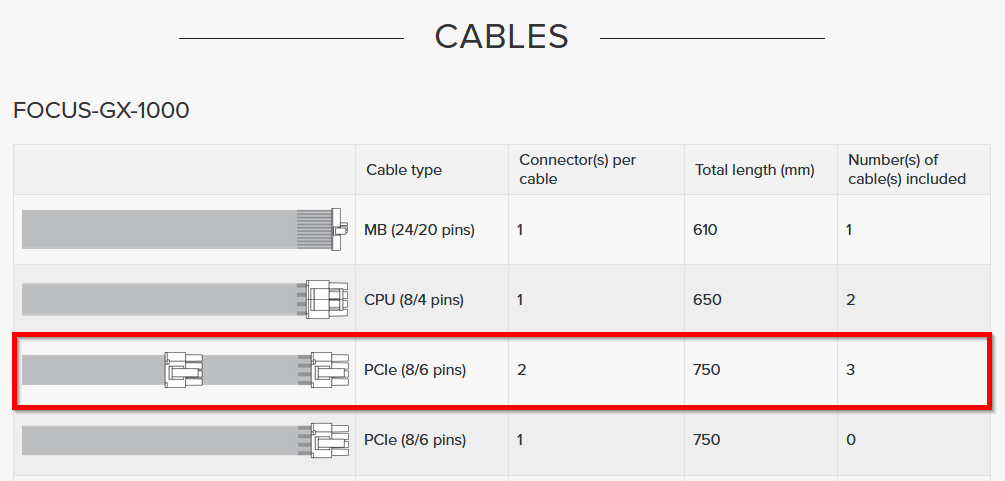The width and height of the screenshot is (1005, 481).
Task: Click the CPU 8/4 pins cable image
Action: click(x=185, y=300)
